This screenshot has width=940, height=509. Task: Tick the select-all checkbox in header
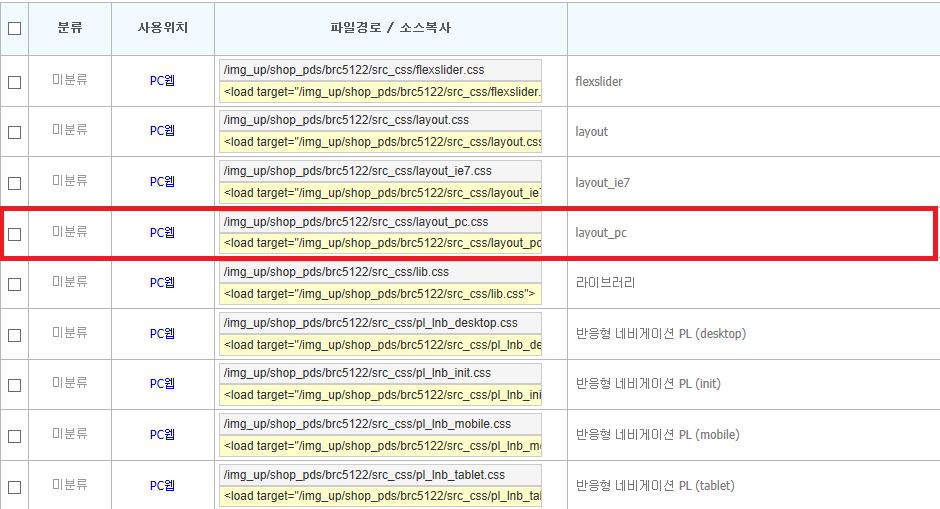pos(14,28)
